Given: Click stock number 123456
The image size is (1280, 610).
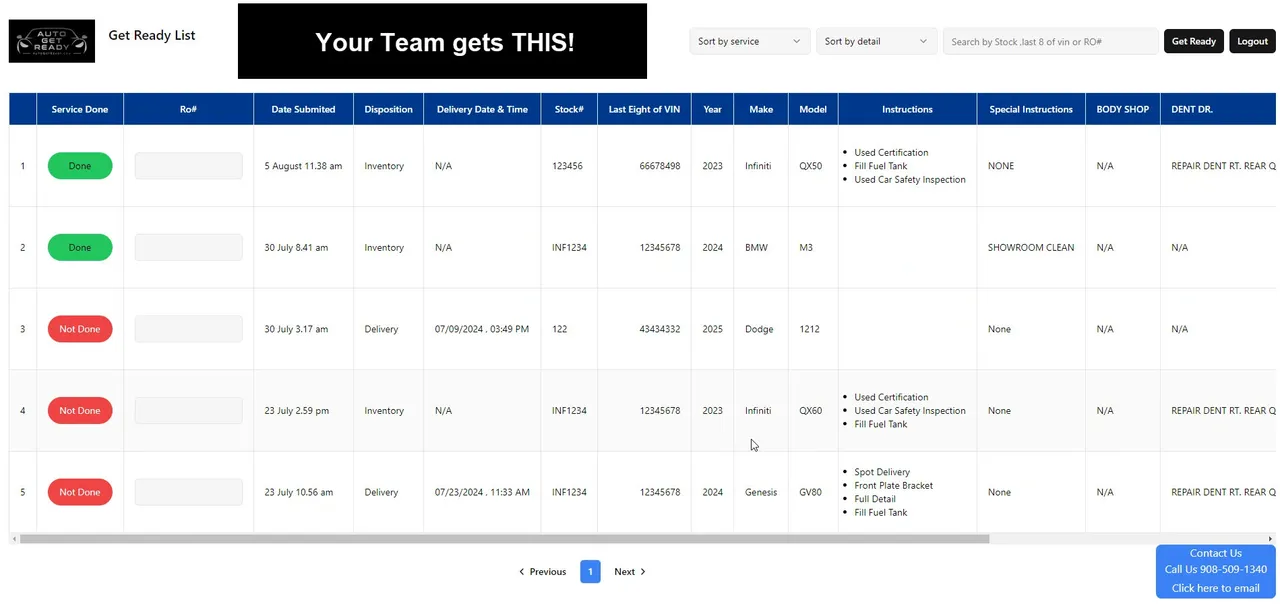Looking at the screenshot, I should (x=567, y=166).
